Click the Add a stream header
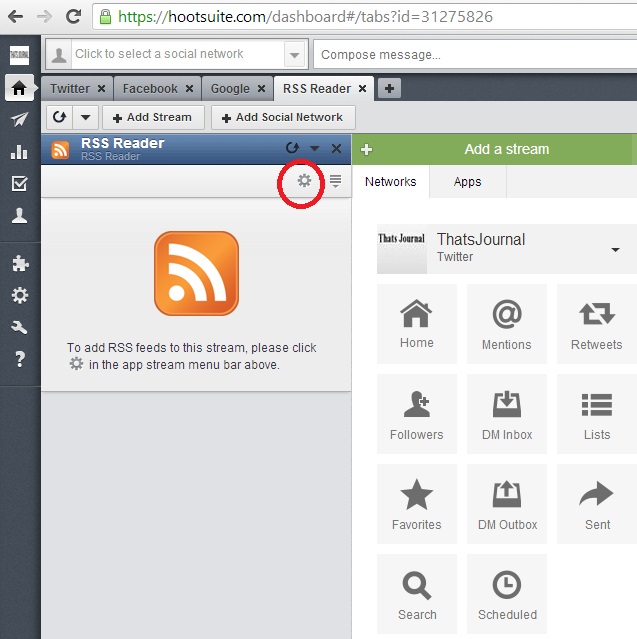The image size is (637, 639). [494, 149]
